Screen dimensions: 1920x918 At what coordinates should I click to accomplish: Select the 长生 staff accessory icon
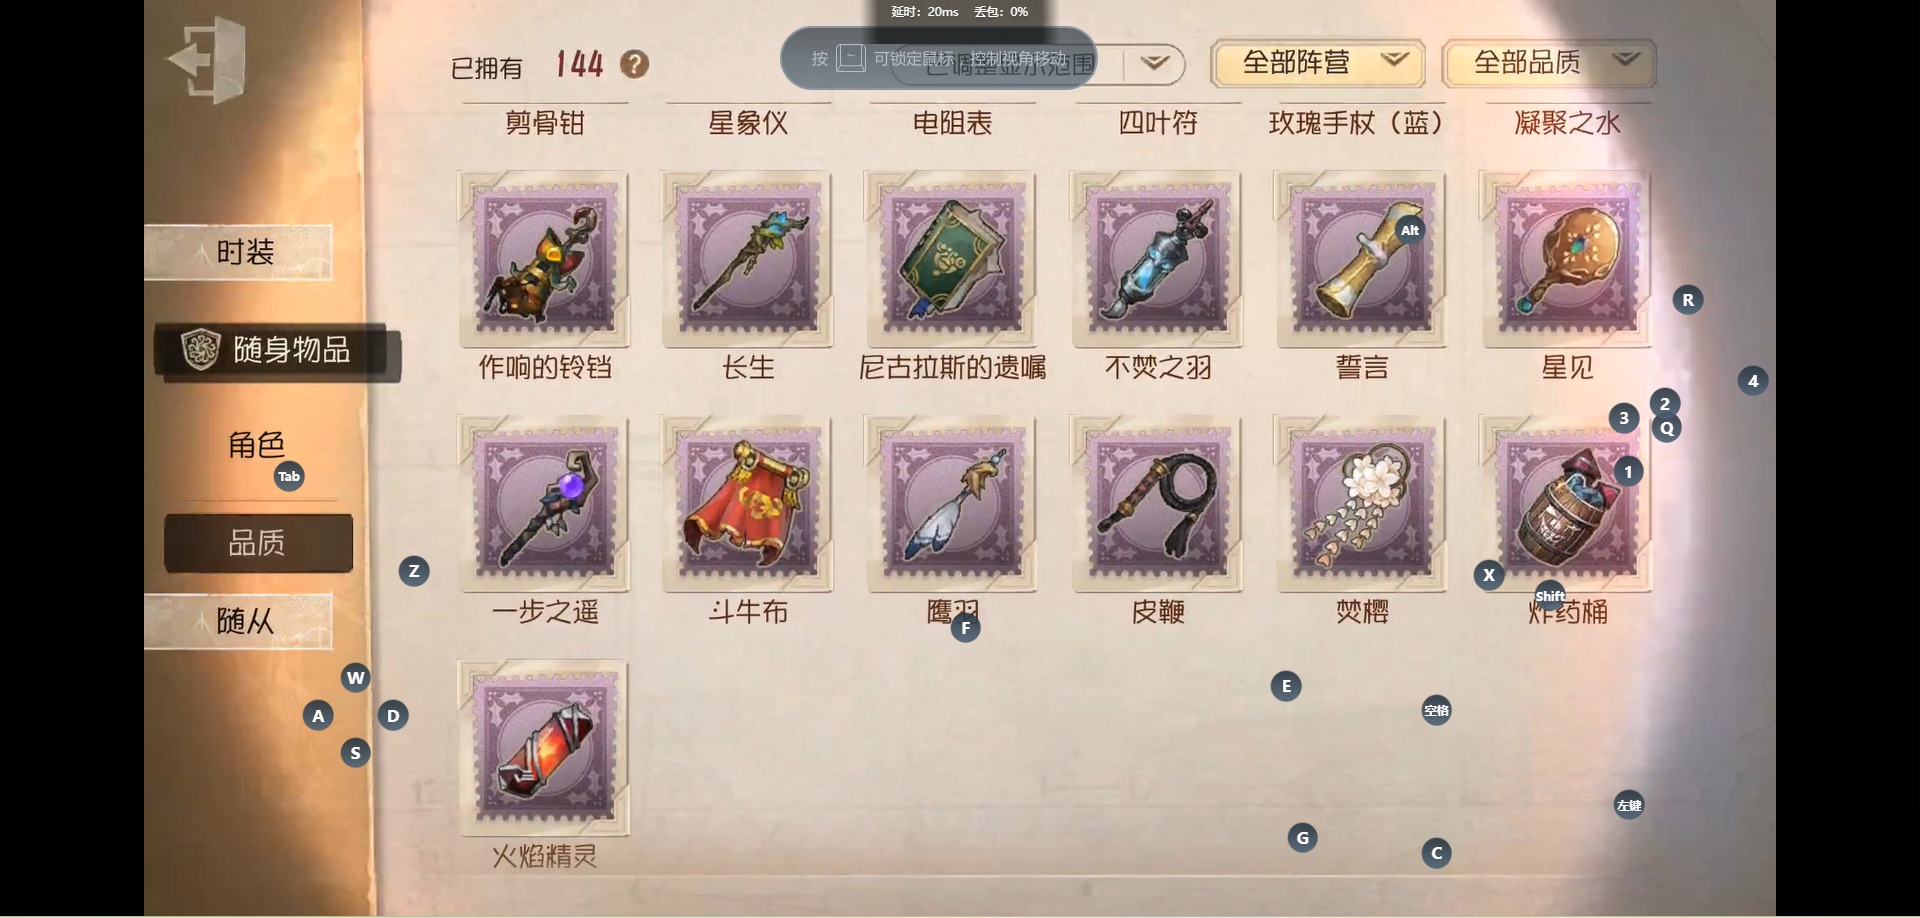coord(747,258)
